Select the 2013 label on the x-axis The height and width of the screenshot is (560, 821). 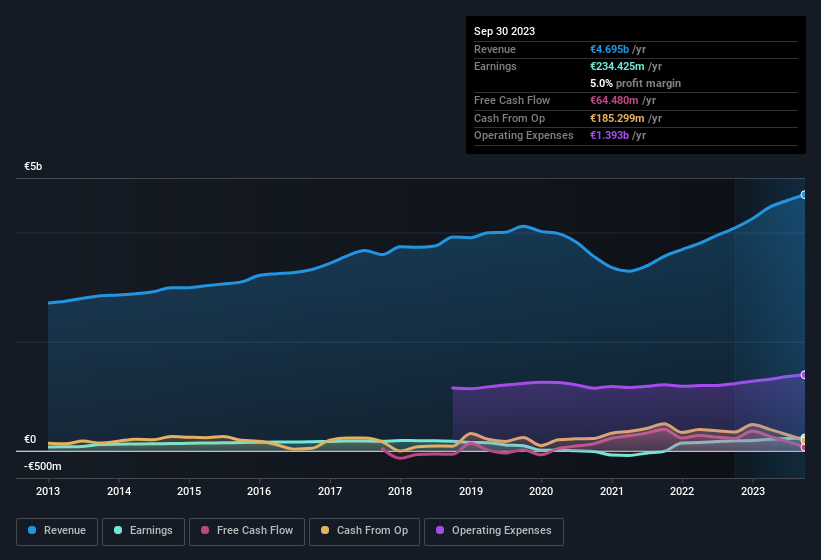pyautogui.click(x=48, y=491)
